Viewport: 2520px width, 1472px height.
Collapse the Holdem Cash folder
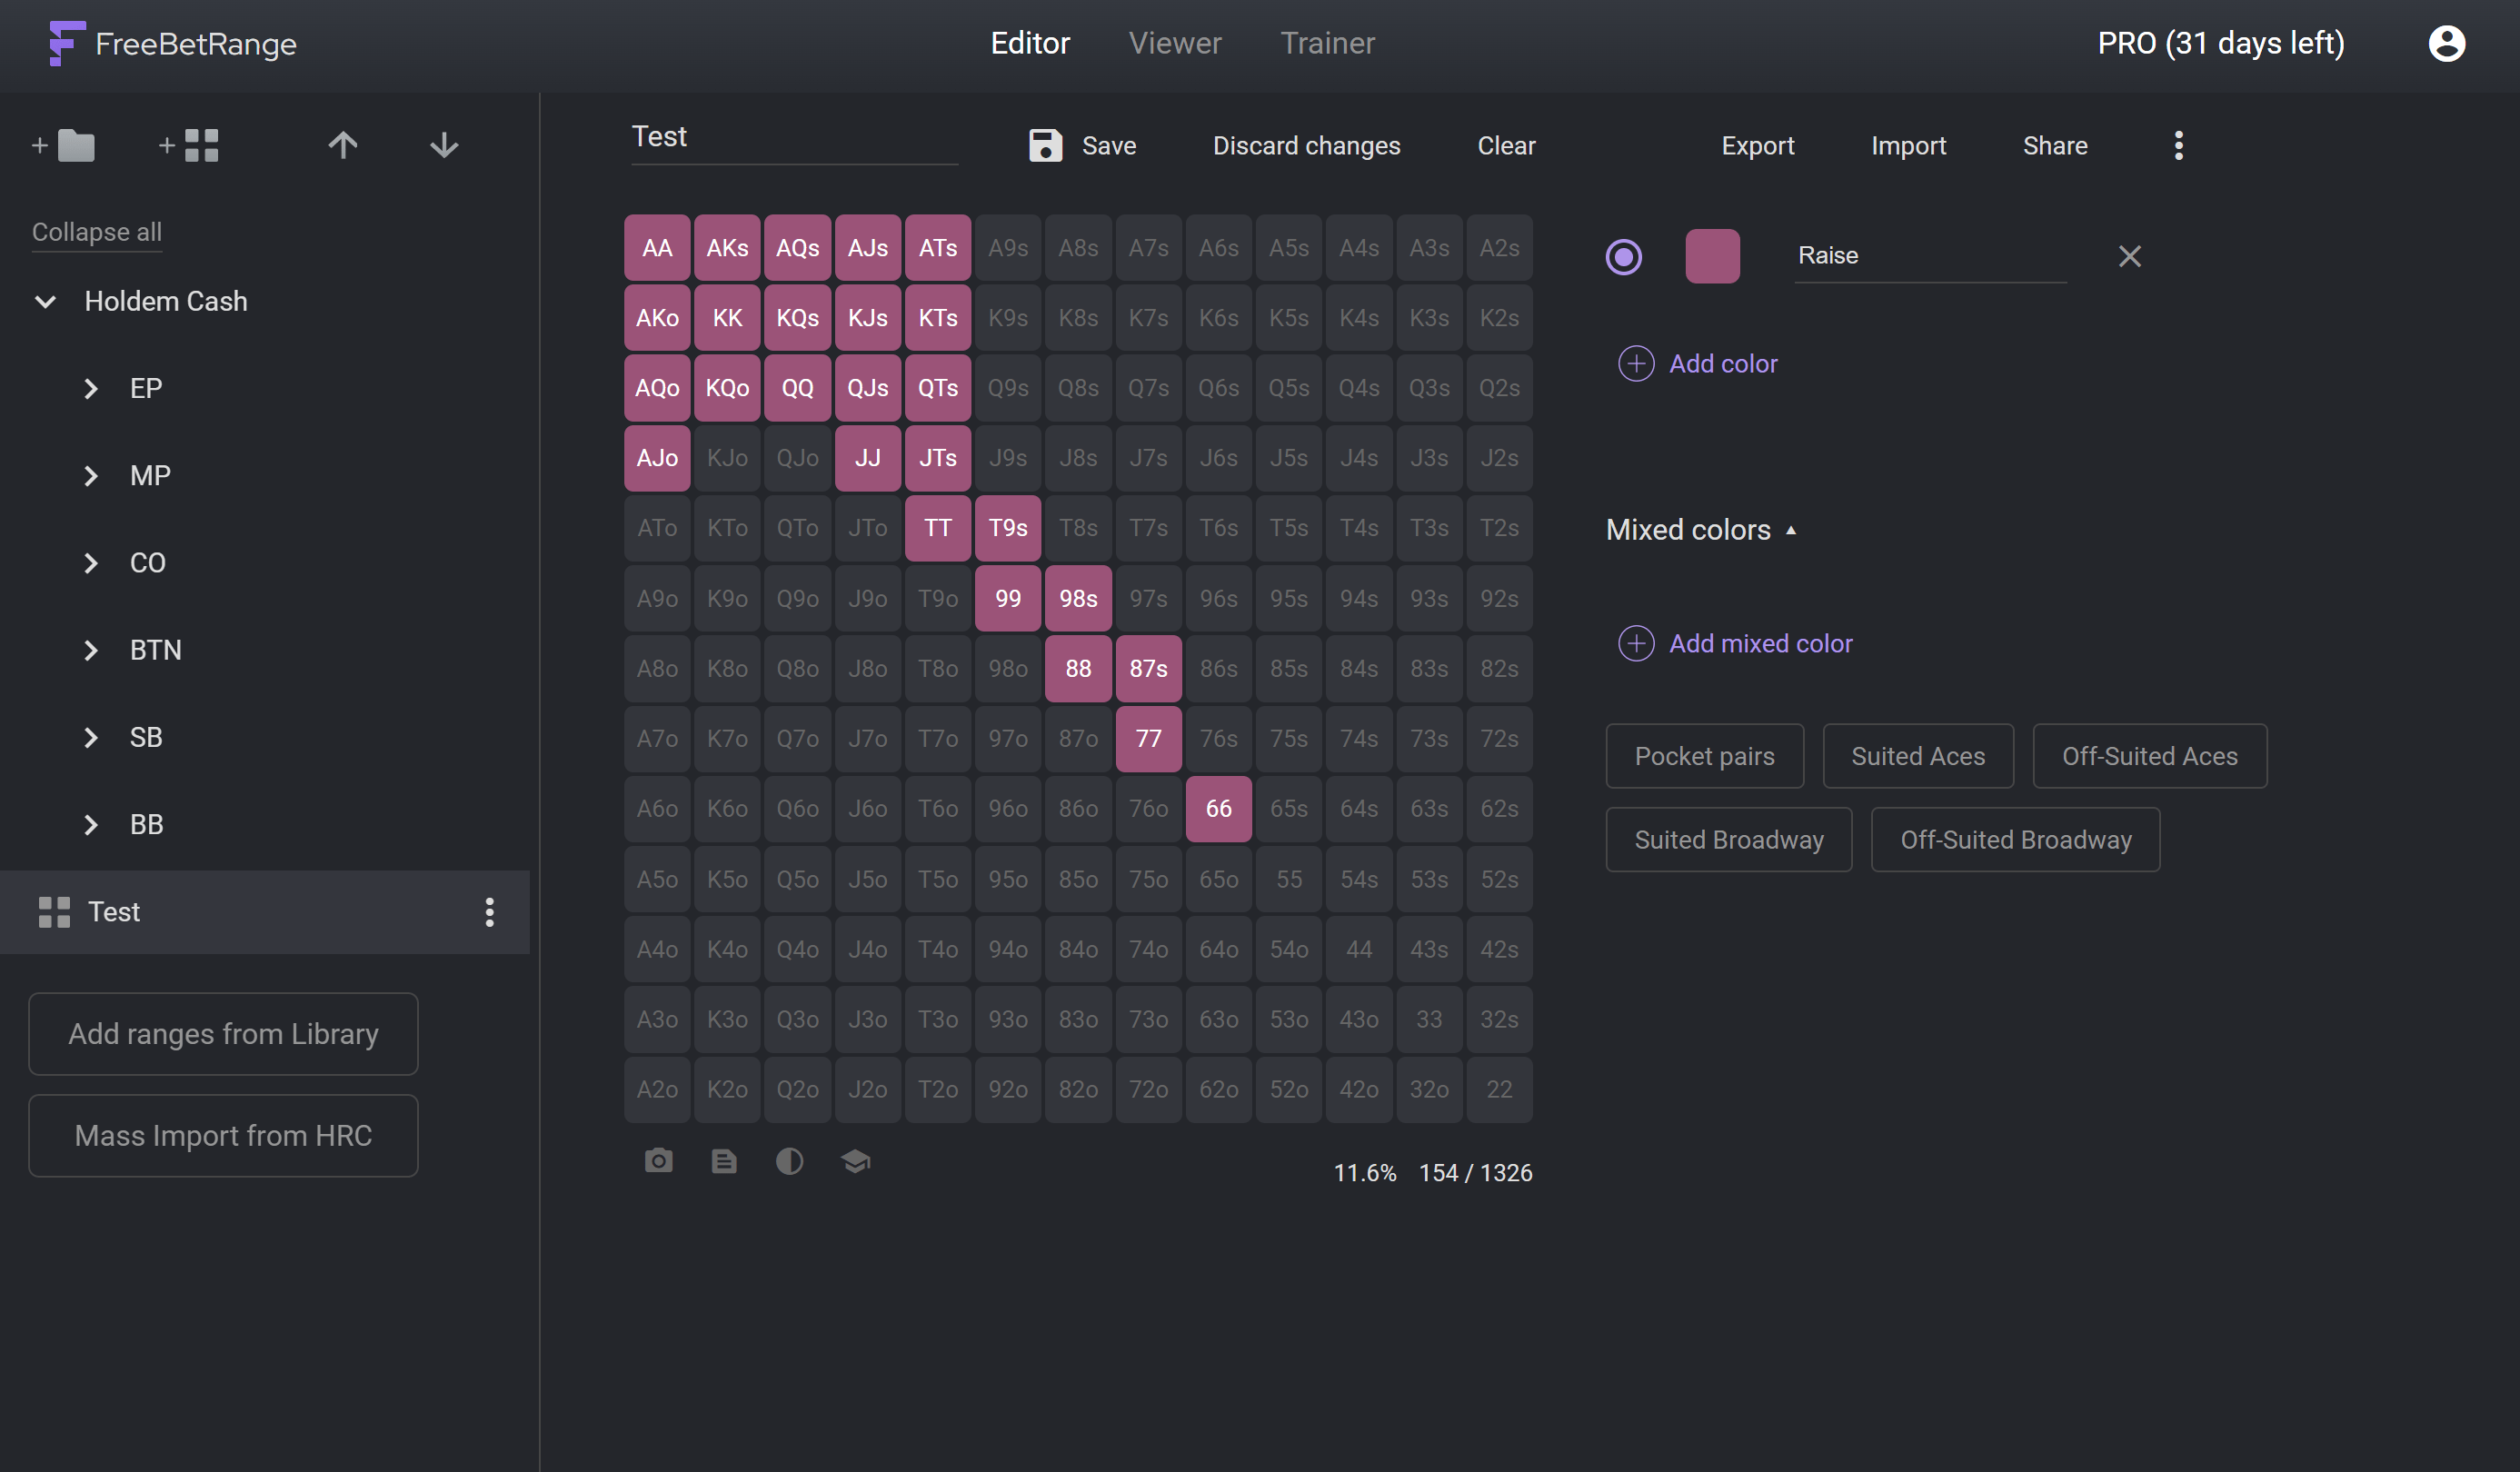click(45, 301)
